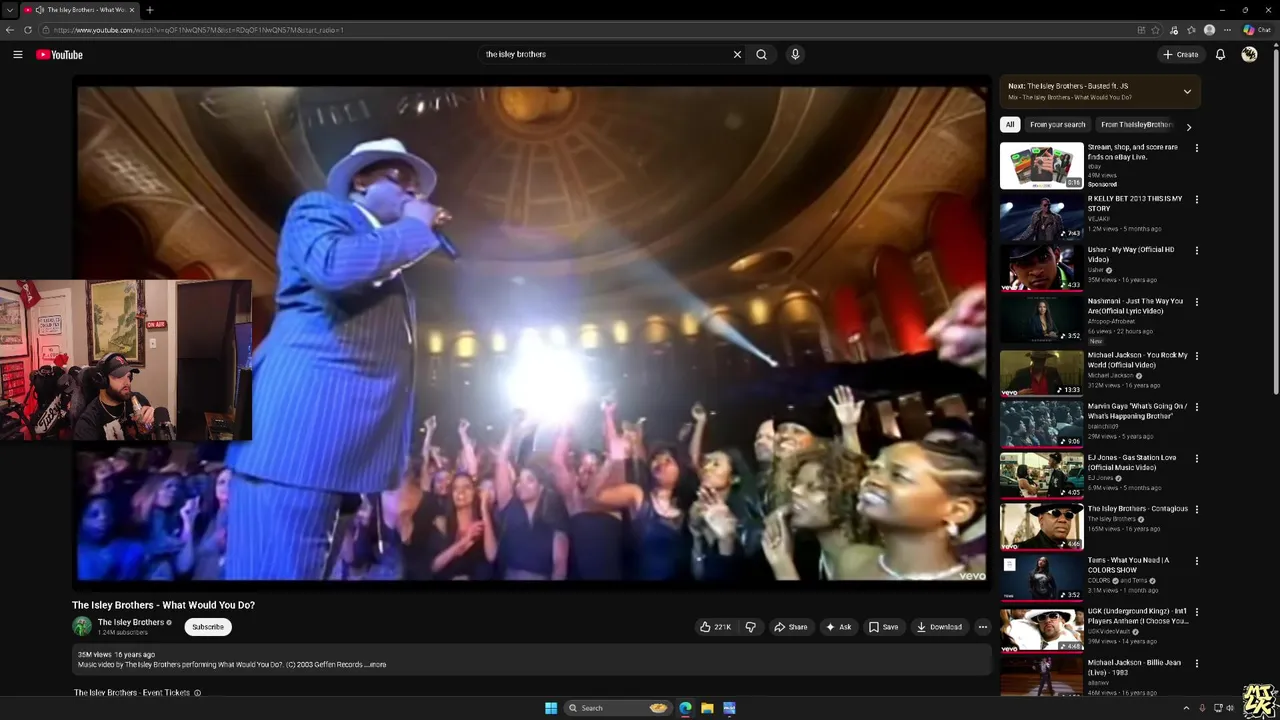
Task: Open options for Marvin Gaye video
Action: 1197,407
